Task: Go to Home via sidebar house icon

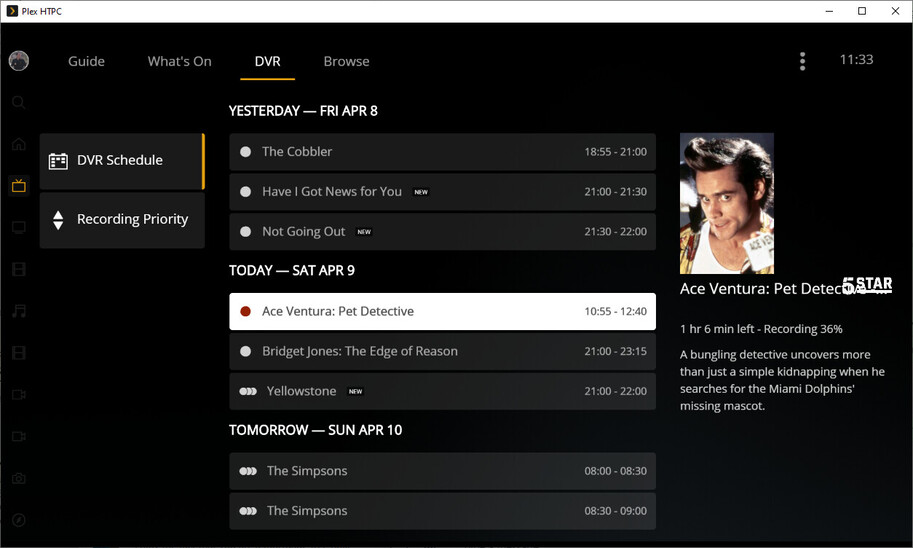Action: (x=19, y=144)
